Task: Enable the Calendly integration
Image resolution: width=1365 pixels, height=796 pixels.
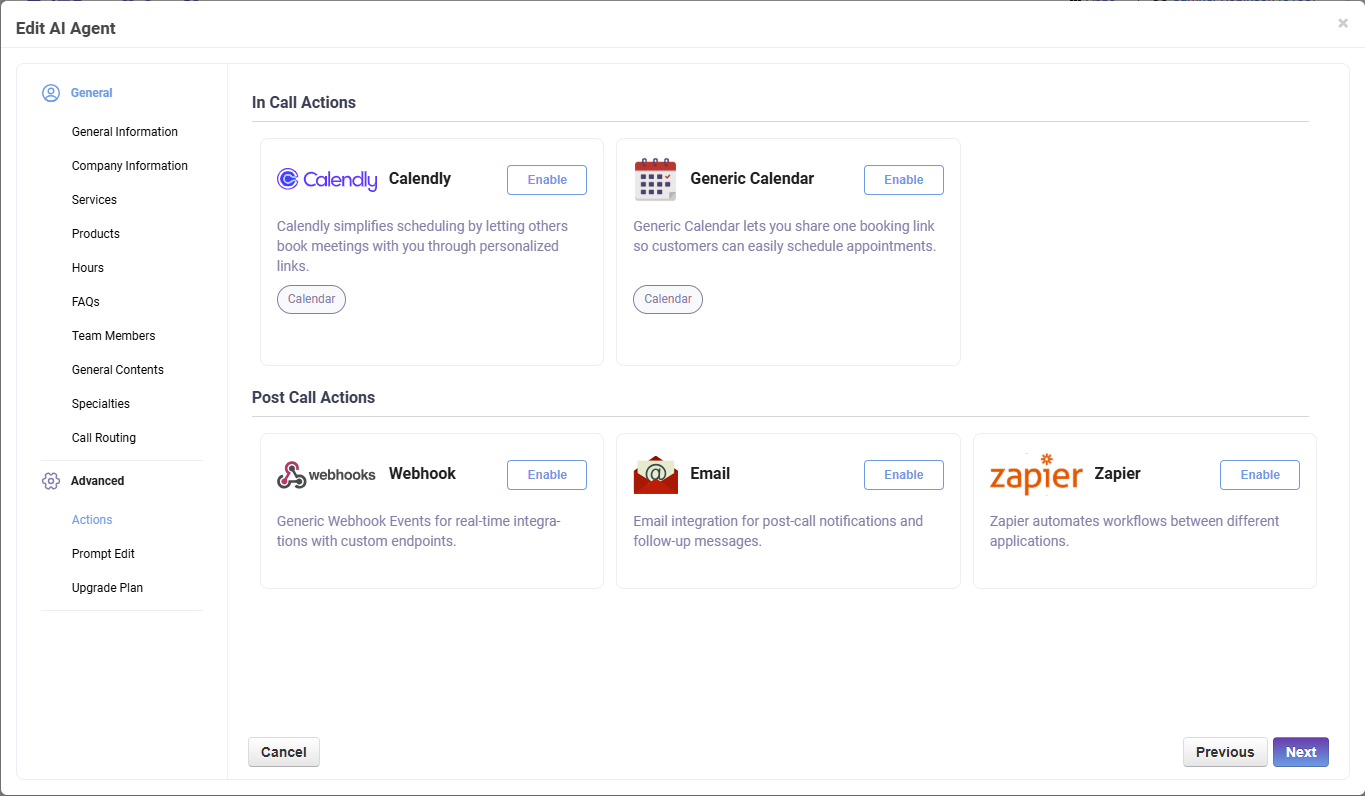Action: pyautogui.click(x=547, y=180)
